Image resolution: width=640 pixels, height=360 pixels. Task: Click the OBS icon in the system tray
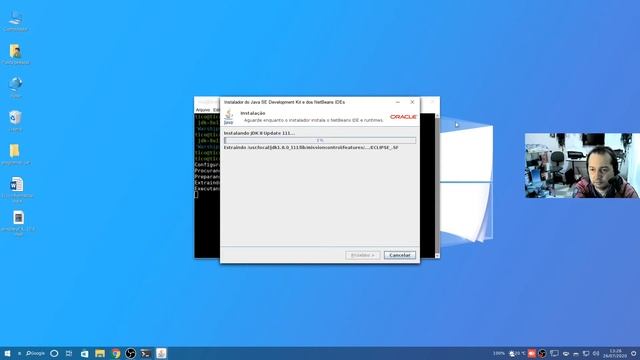click(x=542, y=353)
